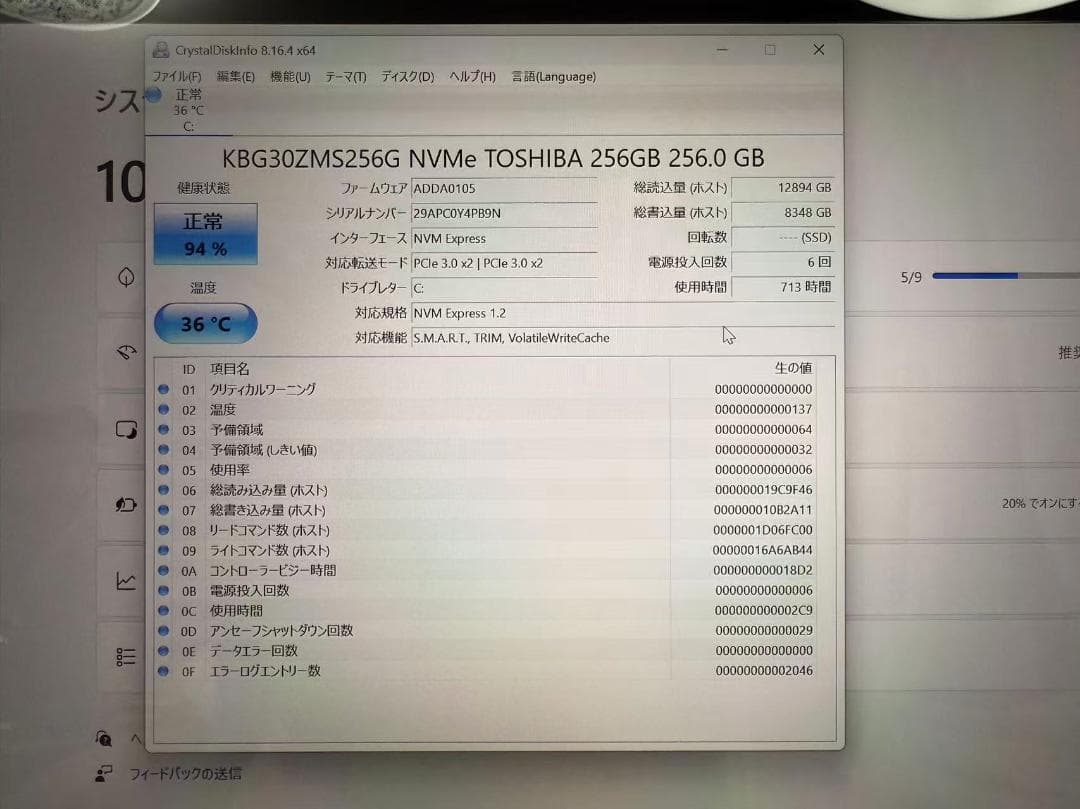This screenshot has height=809, width=1080.
Task: Click the blue status dot beside クリティカルワーニング
Action: (163, 389)
